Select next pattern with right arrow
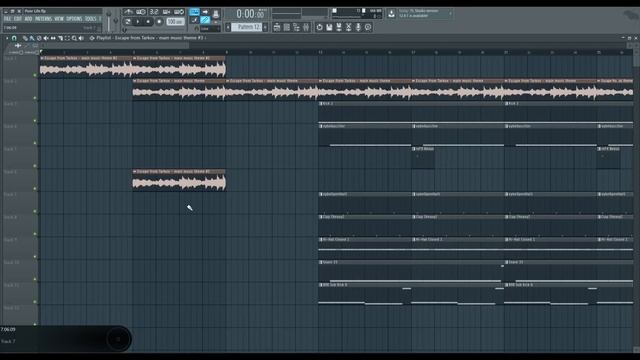The height and width of the screenshot is (360, 640). point(265,27)
